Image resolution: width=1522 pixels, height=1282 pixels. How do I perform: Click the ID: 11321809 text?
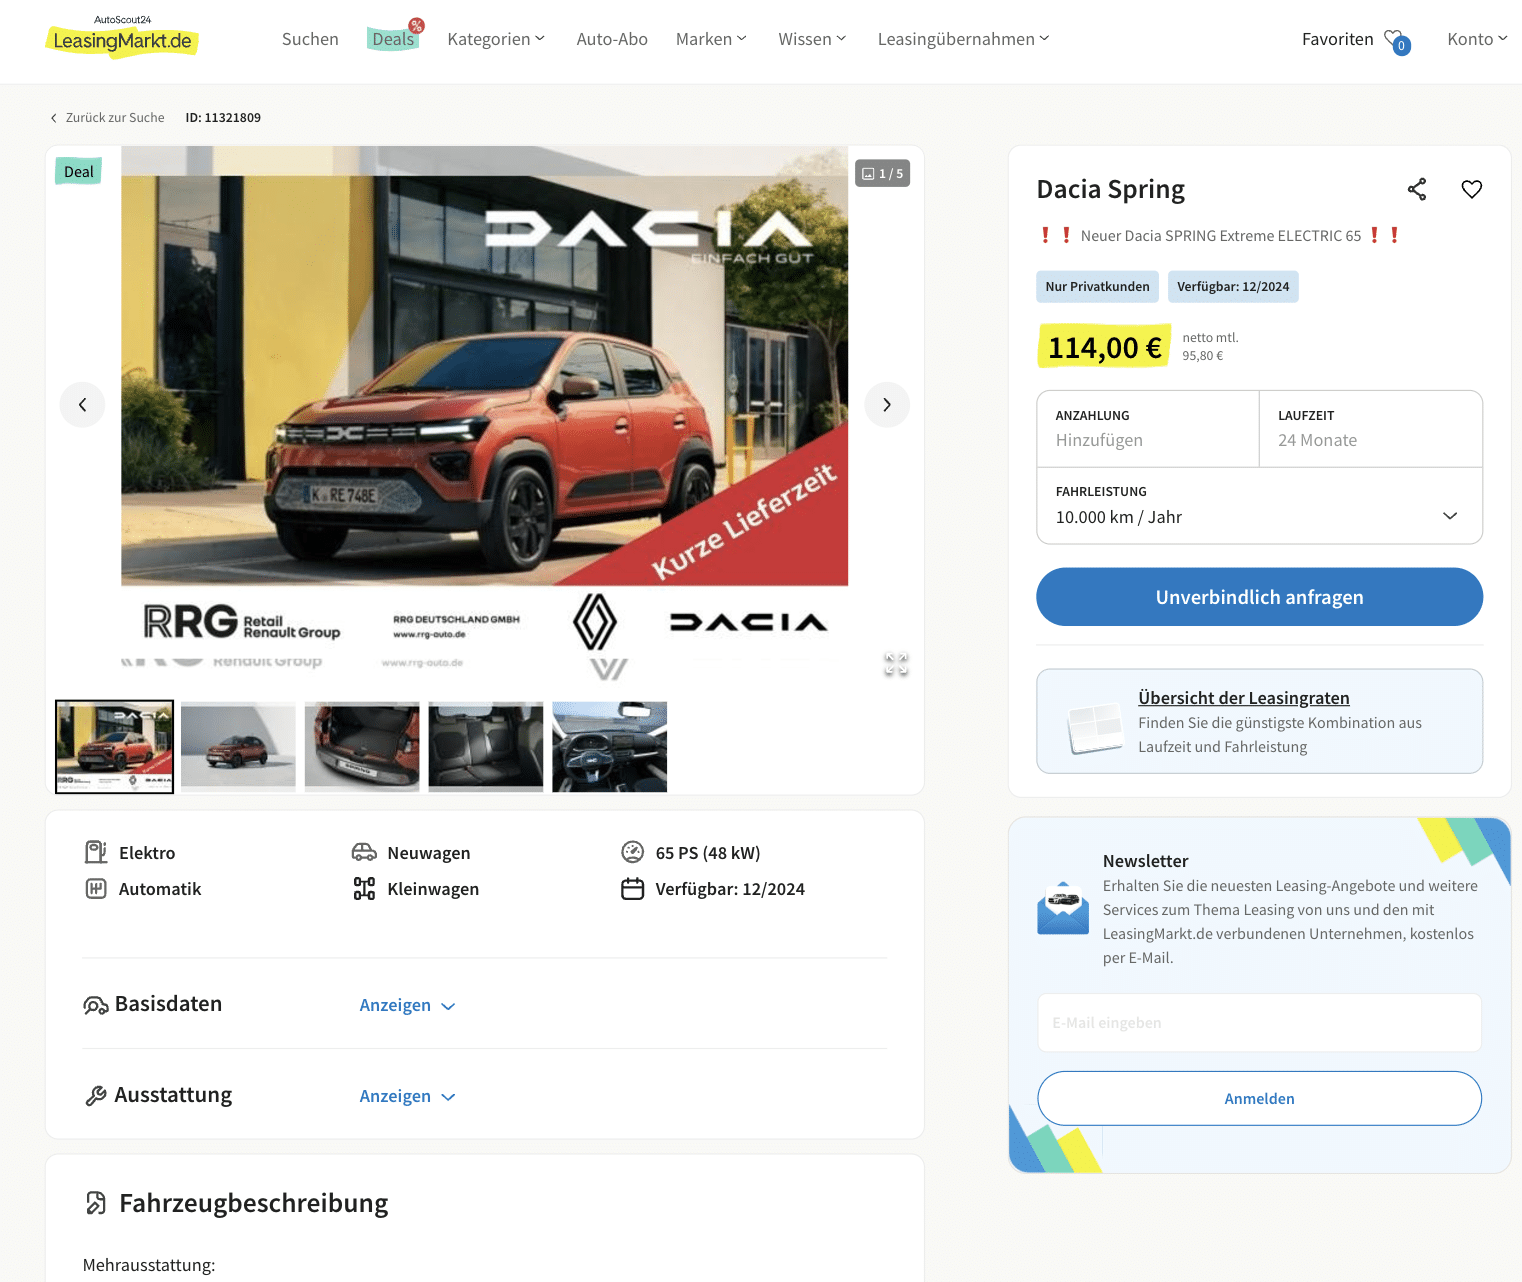click(223, 117)
